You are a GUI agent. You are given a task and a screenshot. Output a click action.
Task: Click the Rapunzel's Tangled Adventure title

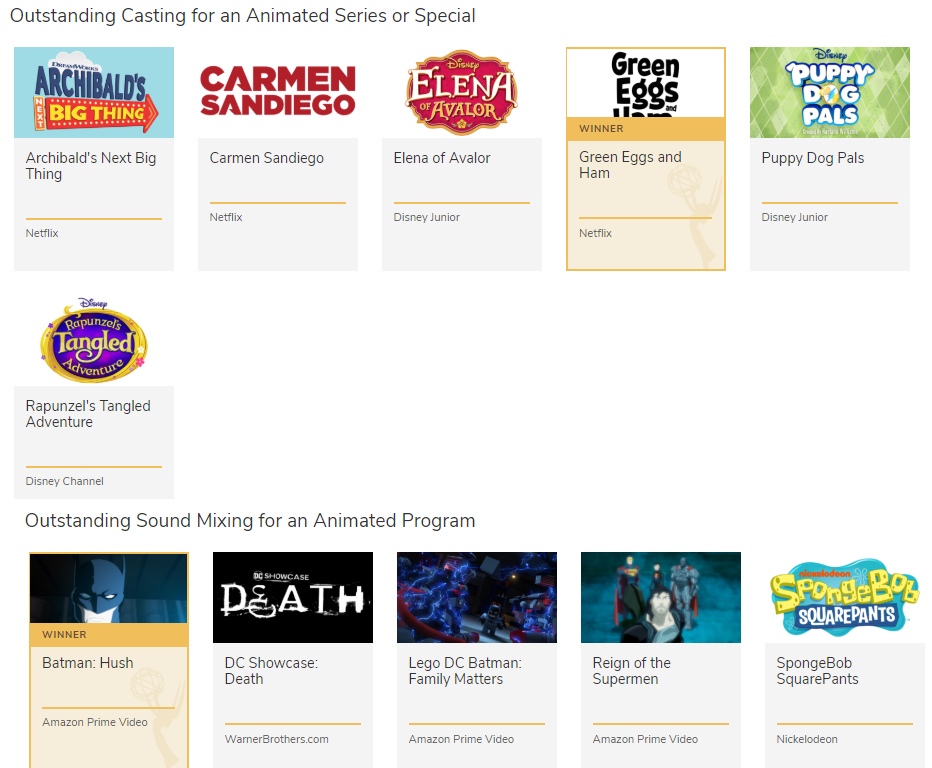click(88, 414)
